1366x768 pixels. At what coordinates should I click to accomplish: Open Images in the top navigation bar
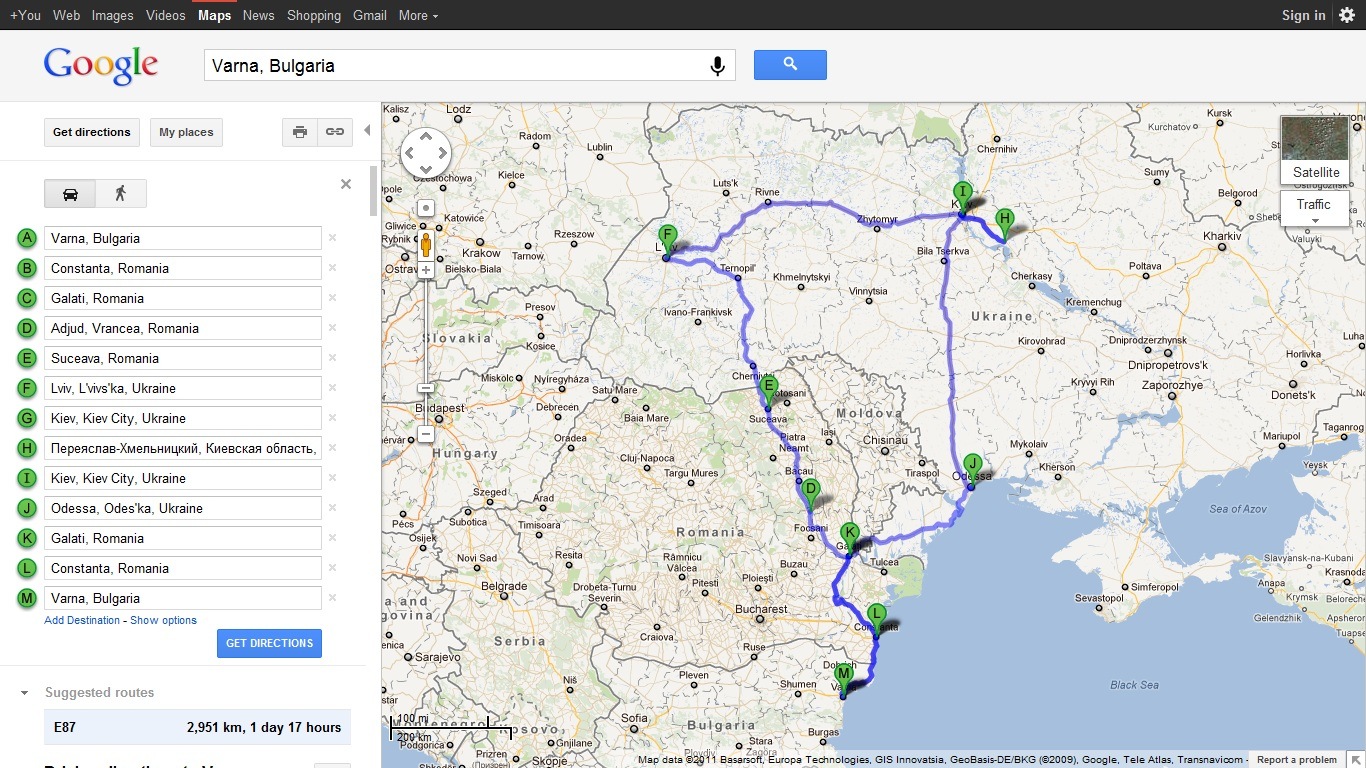coord(112,15)
